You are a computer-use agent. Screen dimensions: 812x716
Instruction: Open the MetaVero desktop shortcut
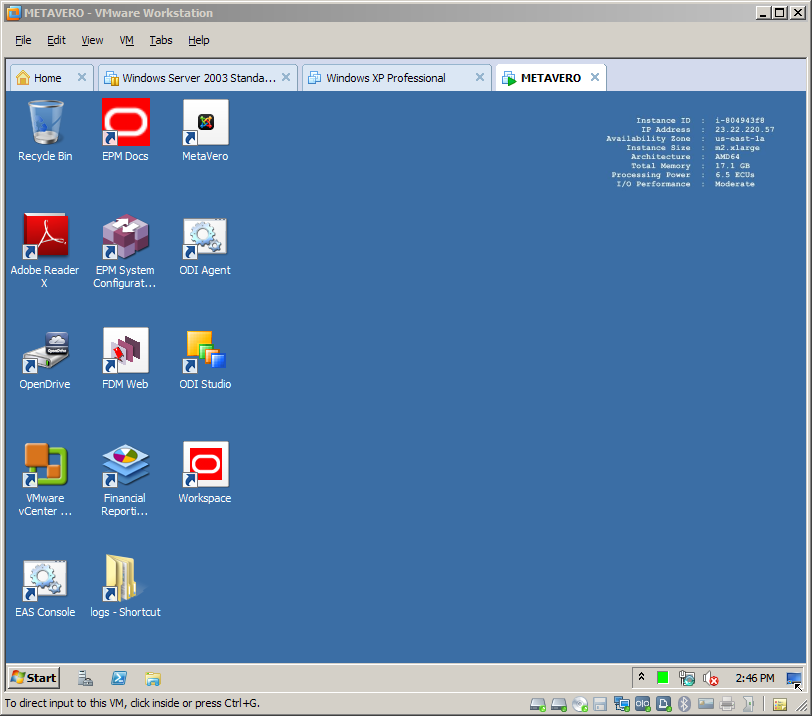pyautogui.click(x=205, y=124)
